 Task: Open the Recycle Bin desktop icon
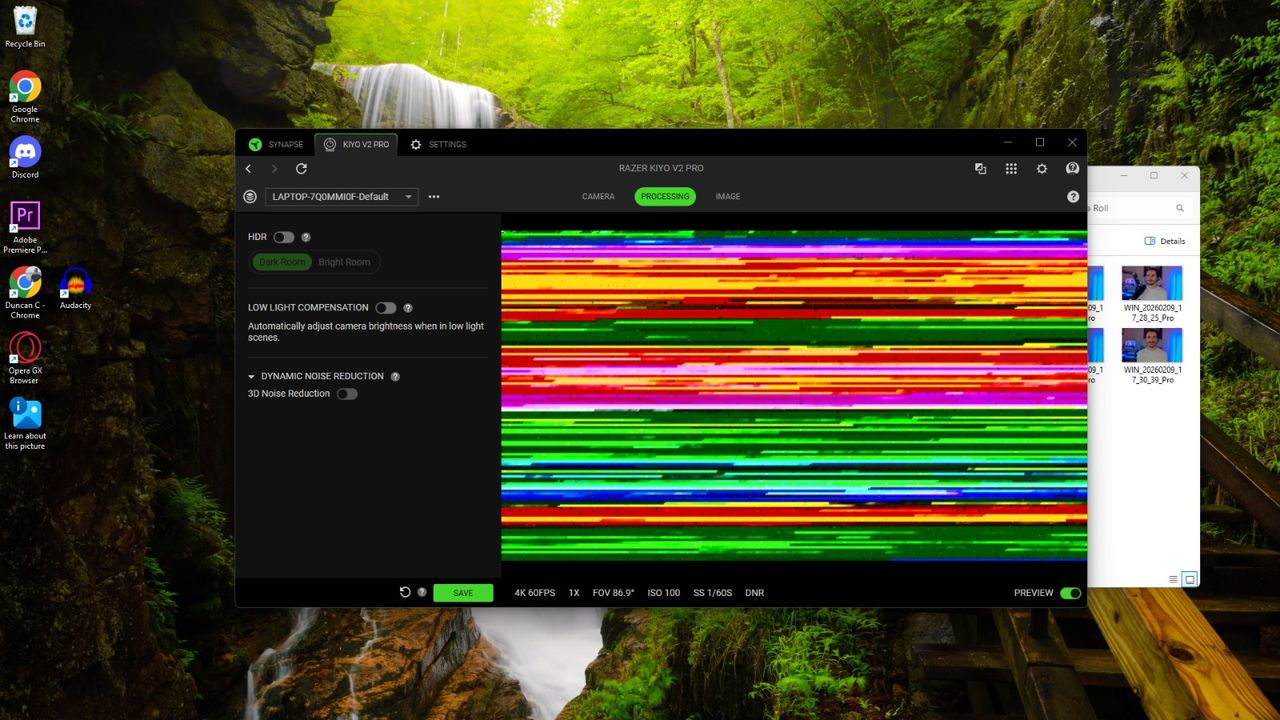25,27
